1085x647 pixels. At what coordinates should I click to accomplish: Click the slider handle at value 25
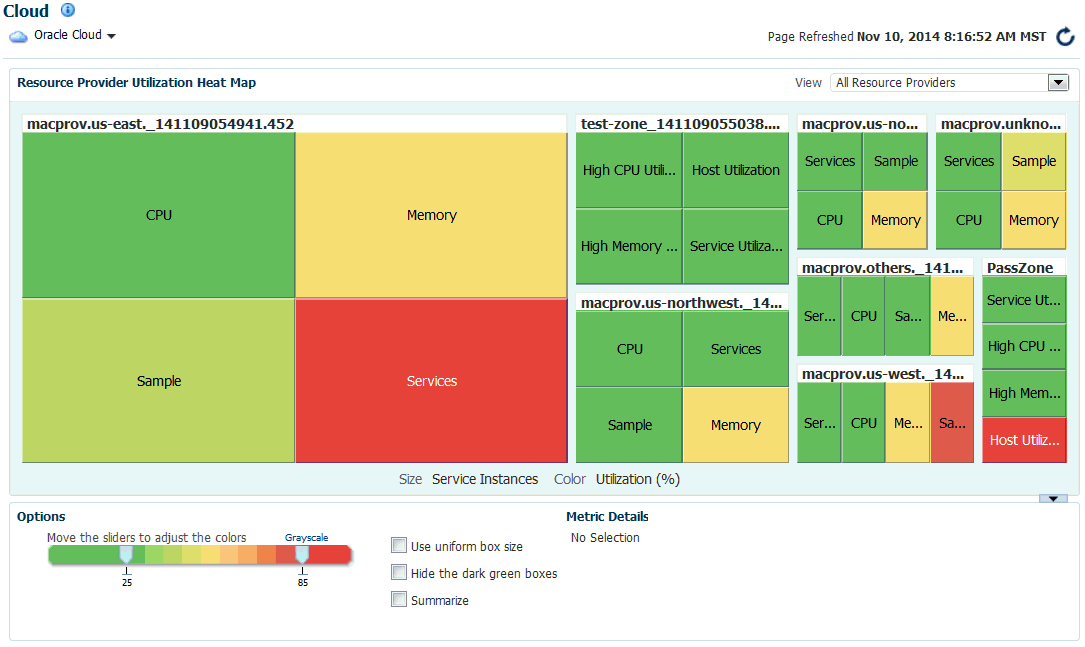[x=126, y=555]
